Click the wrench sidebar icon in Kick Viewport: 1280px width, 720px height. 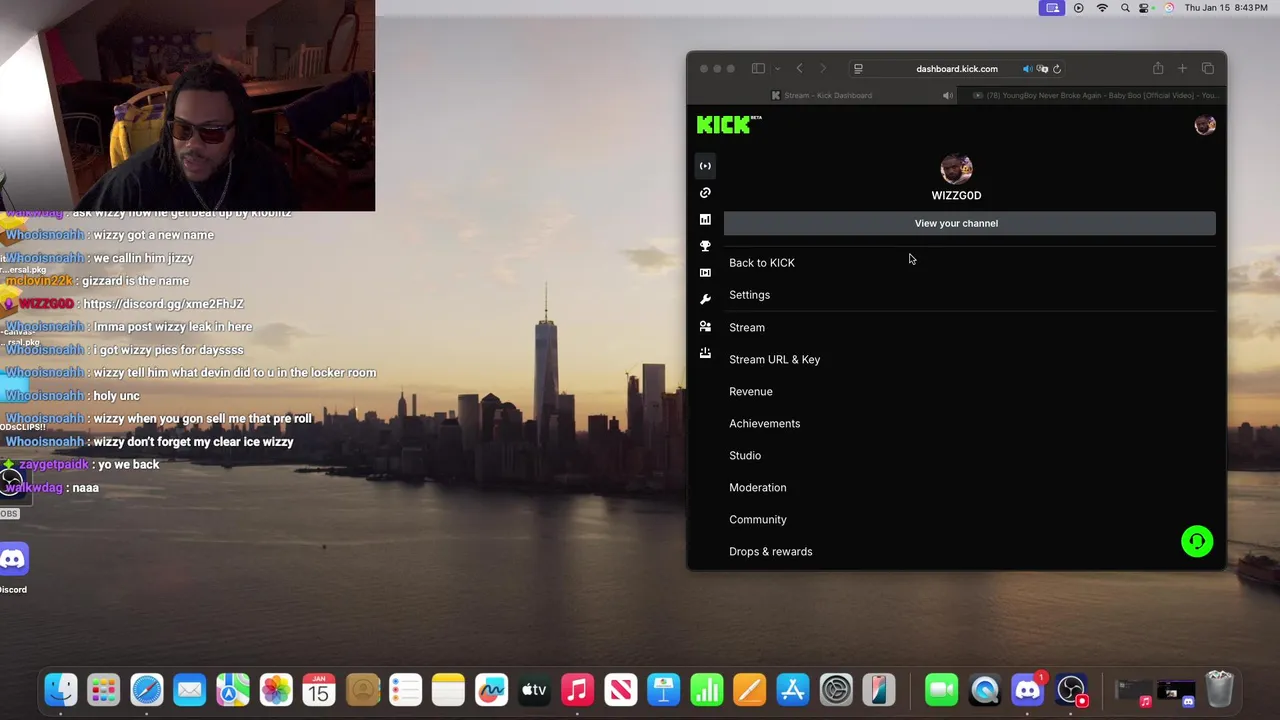coord(705,299)
